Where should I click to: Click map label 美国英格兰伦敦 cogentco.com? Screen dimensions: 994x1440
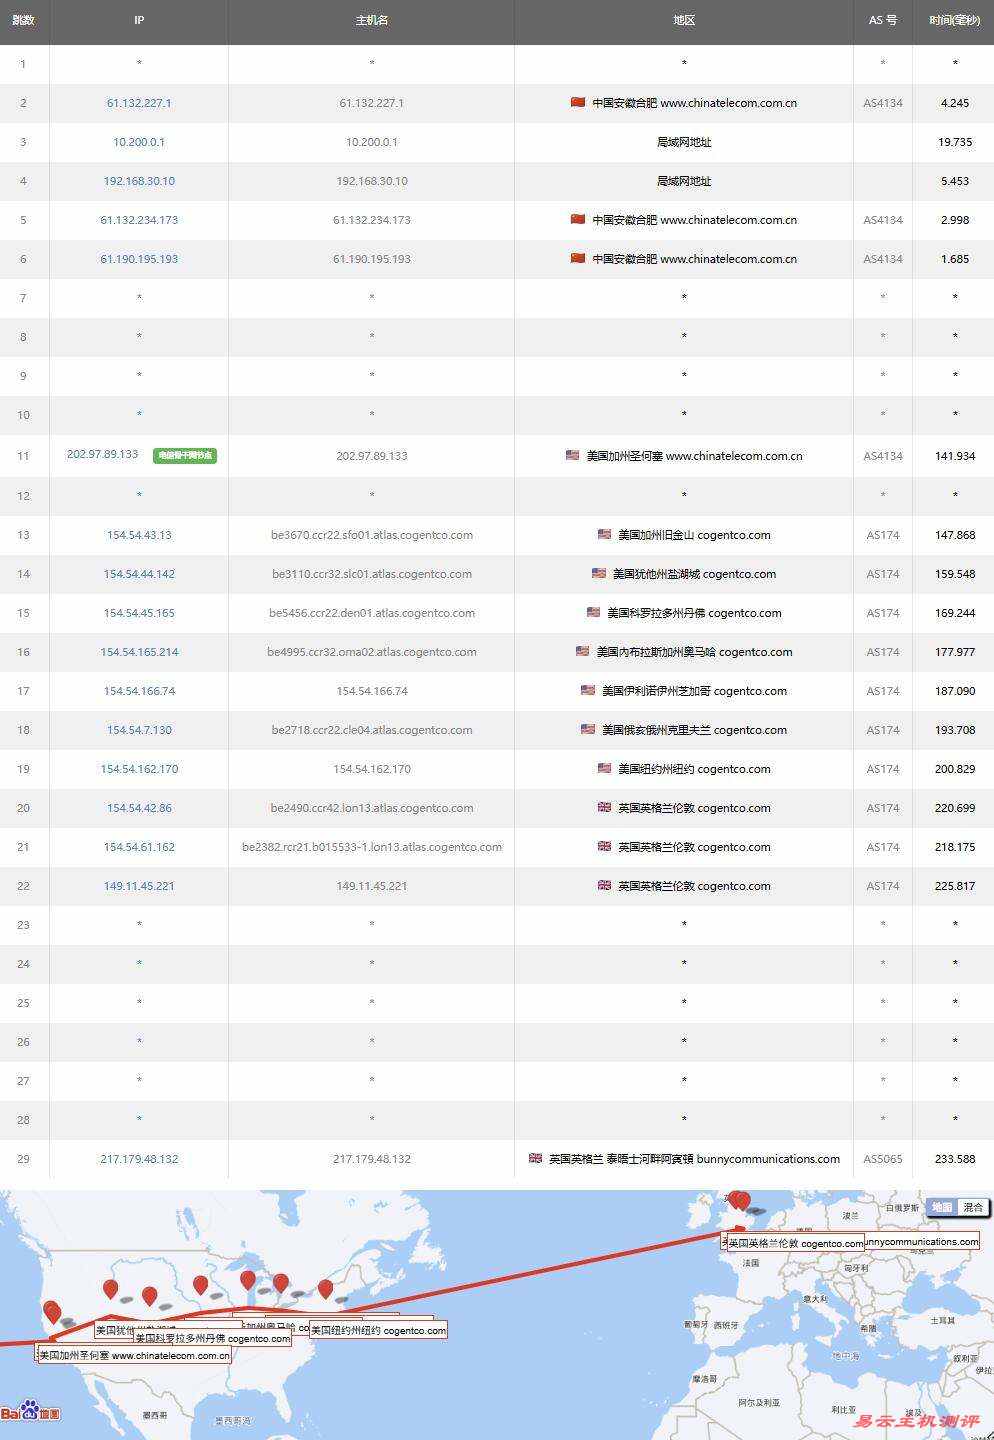click(x=795, y=1243)
